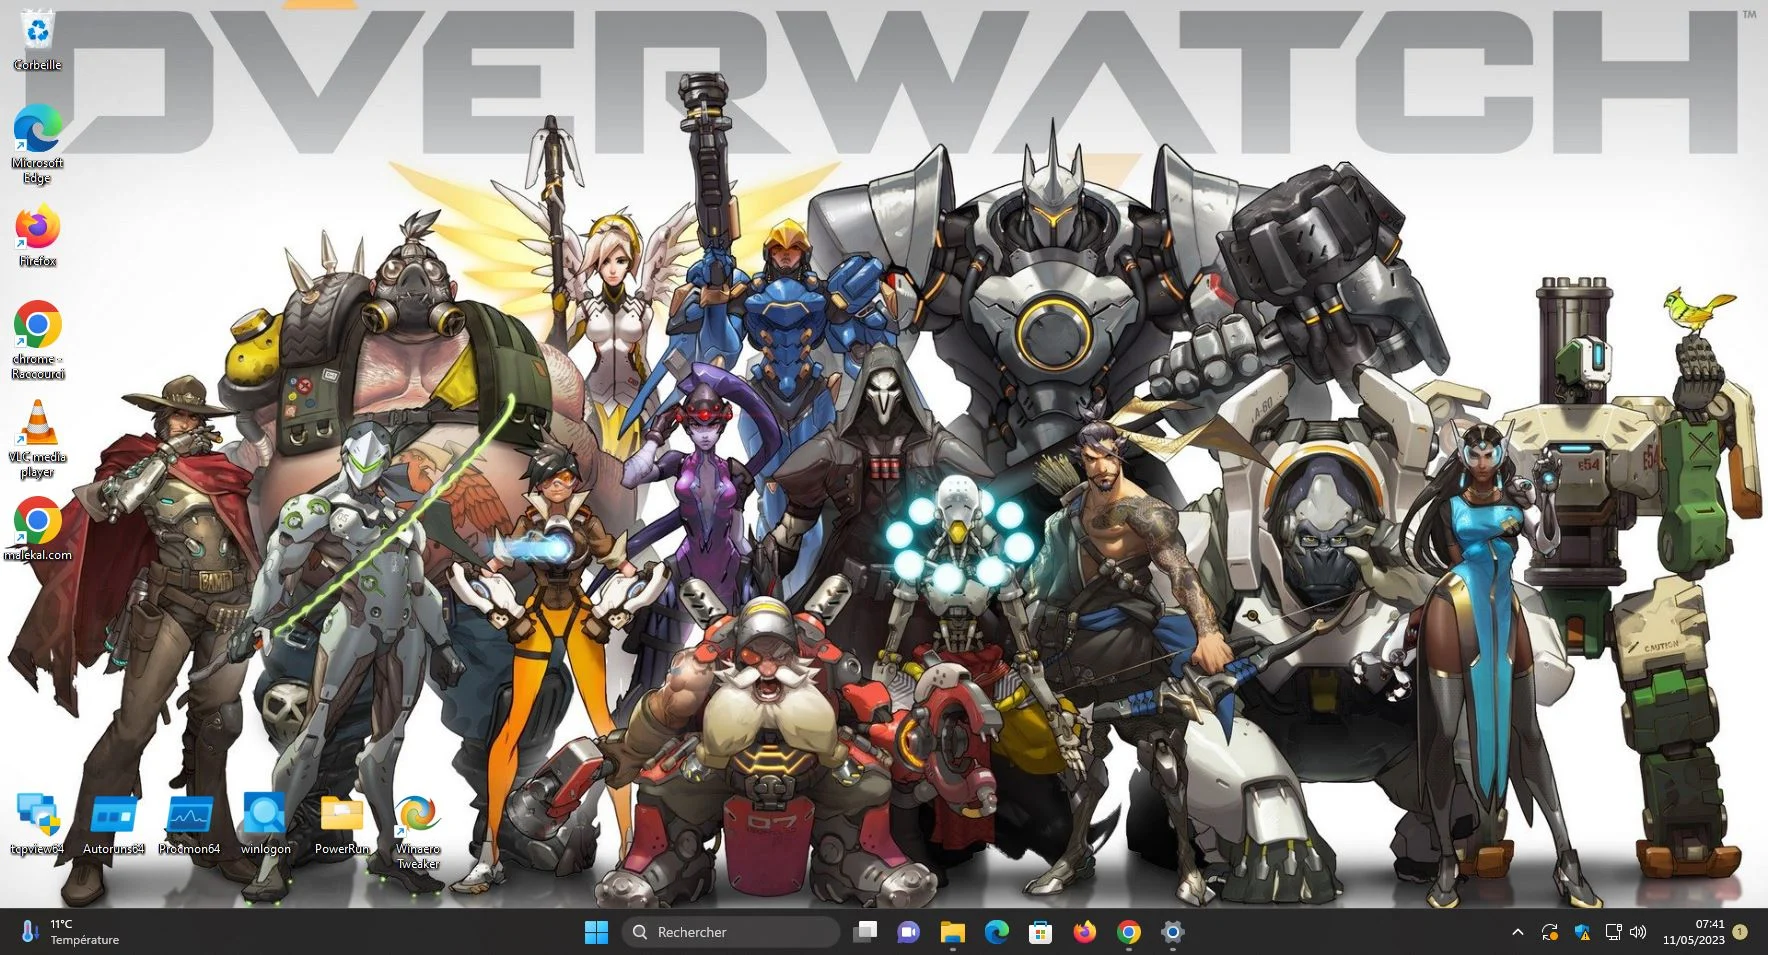Open Windows Security tray icon with warning
Viewport: 1768px width, 955px height.
(x=1582, y=932)
